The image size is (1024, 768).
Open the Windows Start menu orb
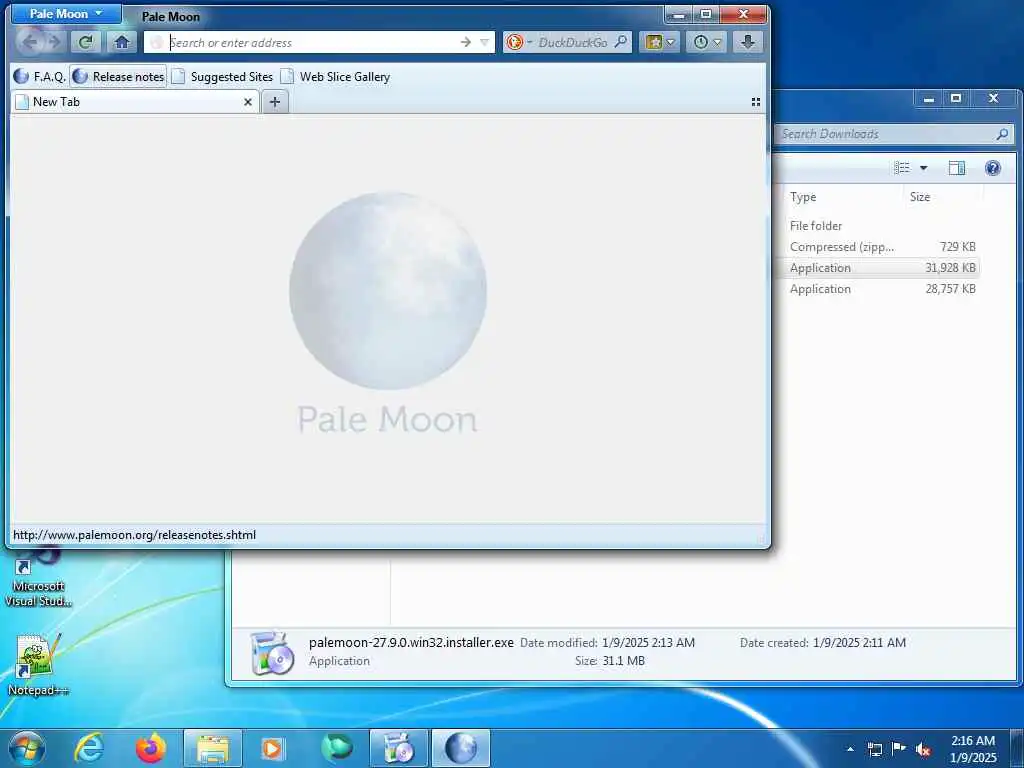27,748
